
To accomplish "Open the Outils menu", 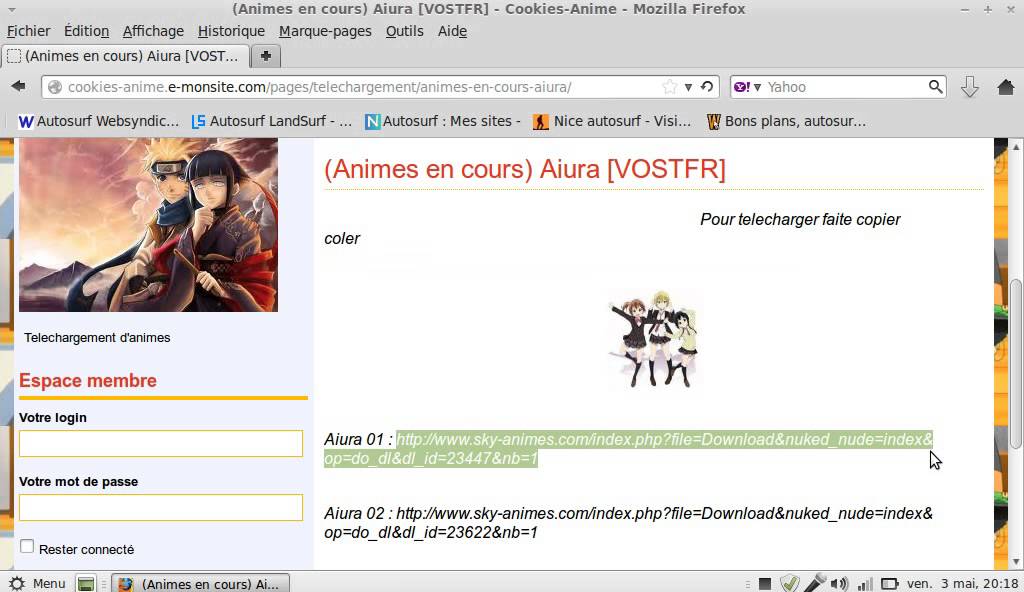I will tap(404, 31).
